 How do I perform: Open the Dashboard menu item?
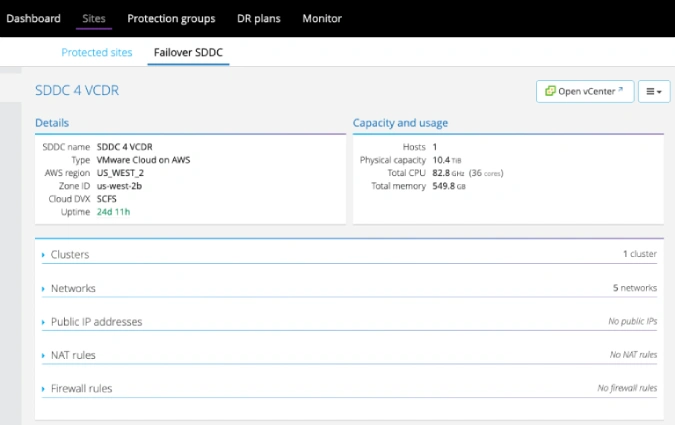(x=33, y=19)
